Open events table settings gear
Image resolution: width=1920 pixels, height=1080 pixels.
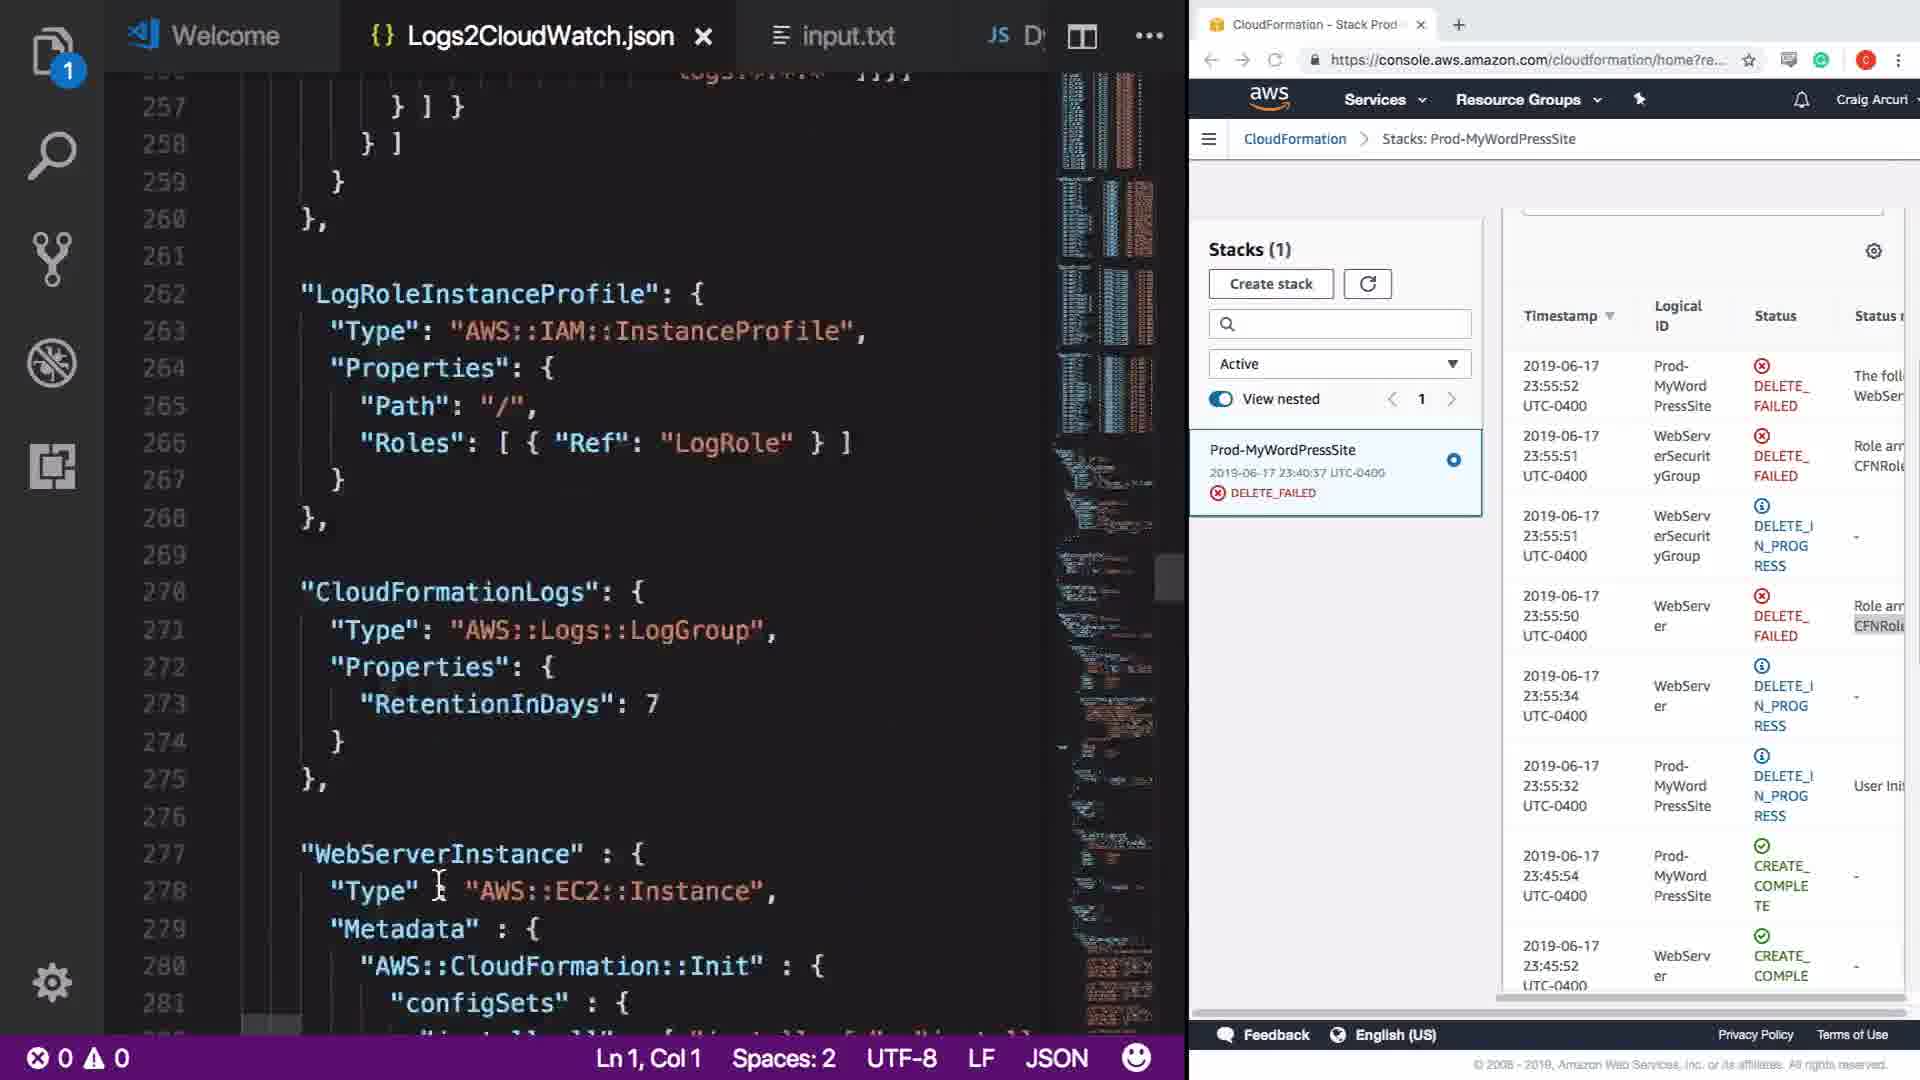coord(1873,251)
